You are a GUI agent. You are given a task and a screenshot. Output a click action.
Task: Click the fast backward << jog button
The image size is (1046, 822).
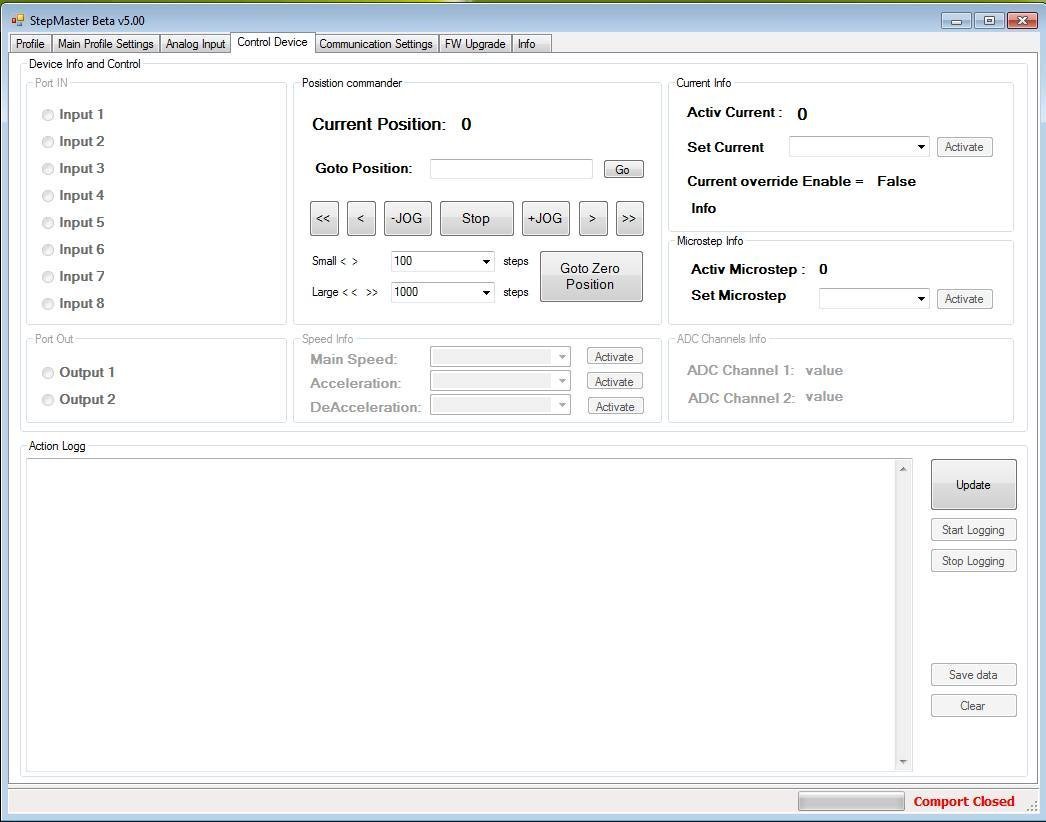323,218
